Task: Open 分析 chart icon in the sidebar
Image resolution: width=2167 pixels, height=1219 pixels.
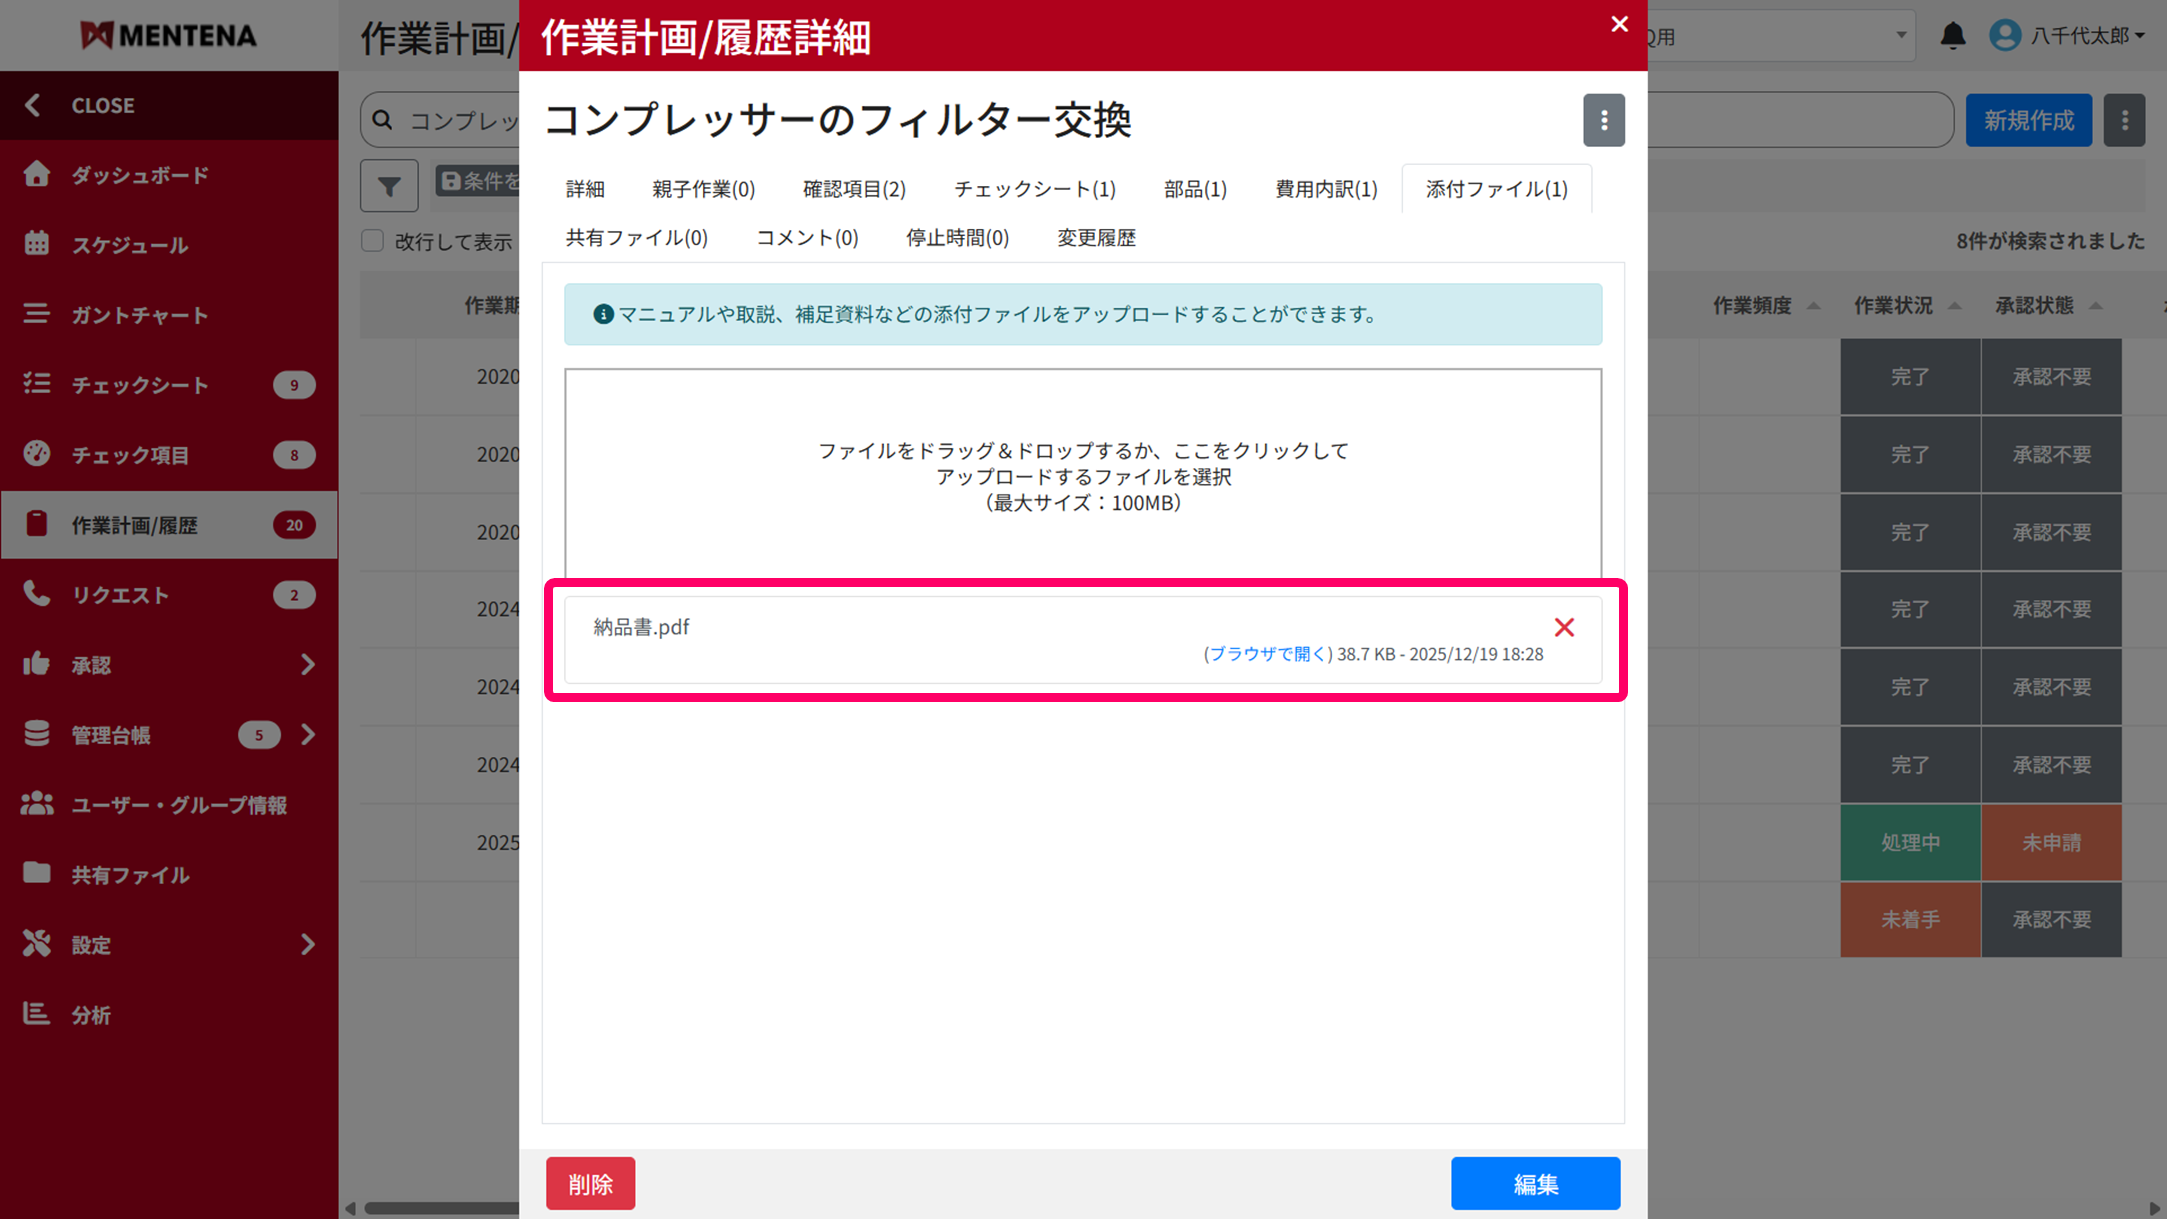Action: [37, 1014]
